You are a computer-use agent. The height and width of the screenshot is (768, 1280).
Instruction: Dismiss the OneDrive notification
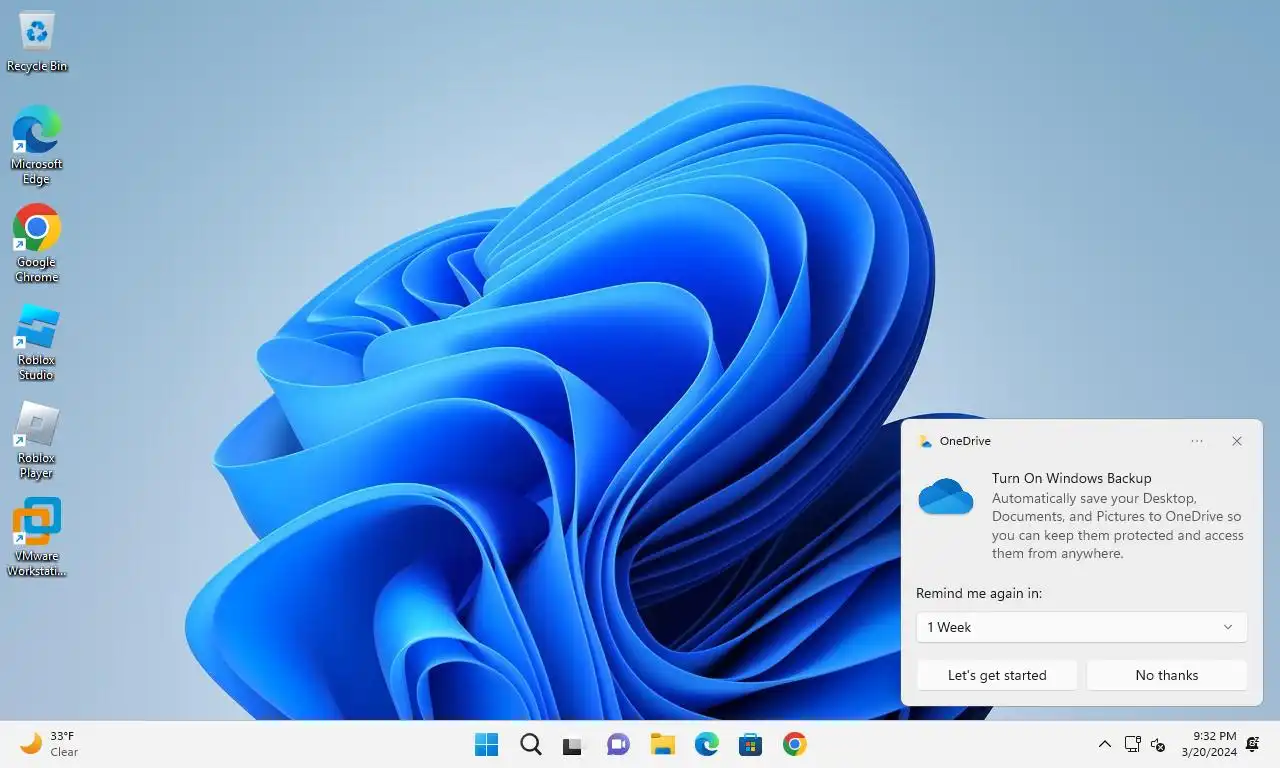tap(1237, 441)
